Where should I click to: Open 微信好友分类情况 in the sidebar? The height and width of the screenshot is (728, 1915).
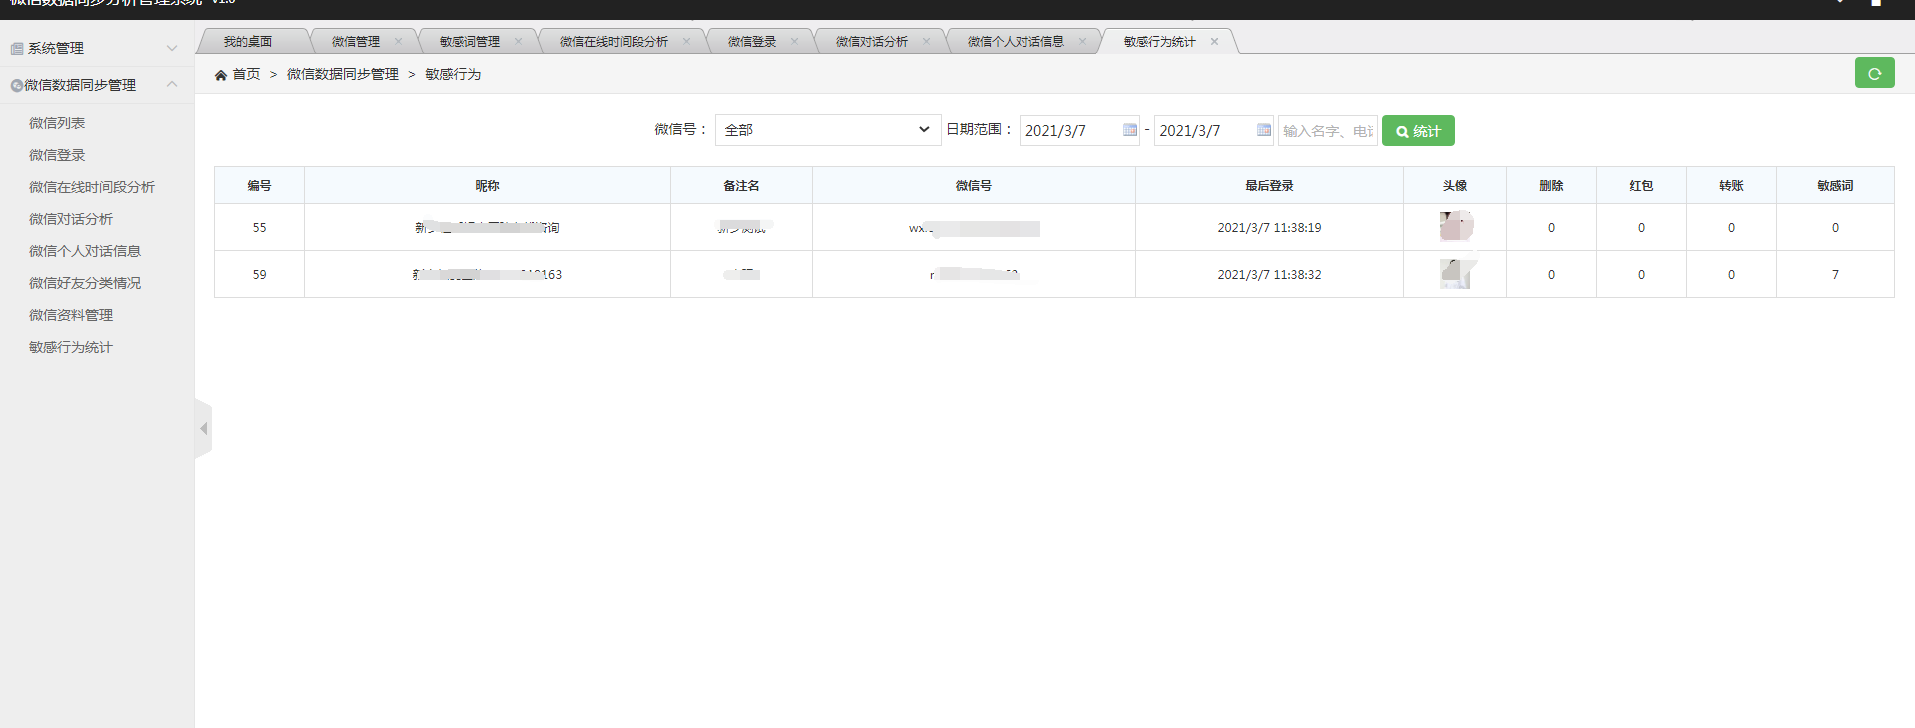[x=85, y=283]
